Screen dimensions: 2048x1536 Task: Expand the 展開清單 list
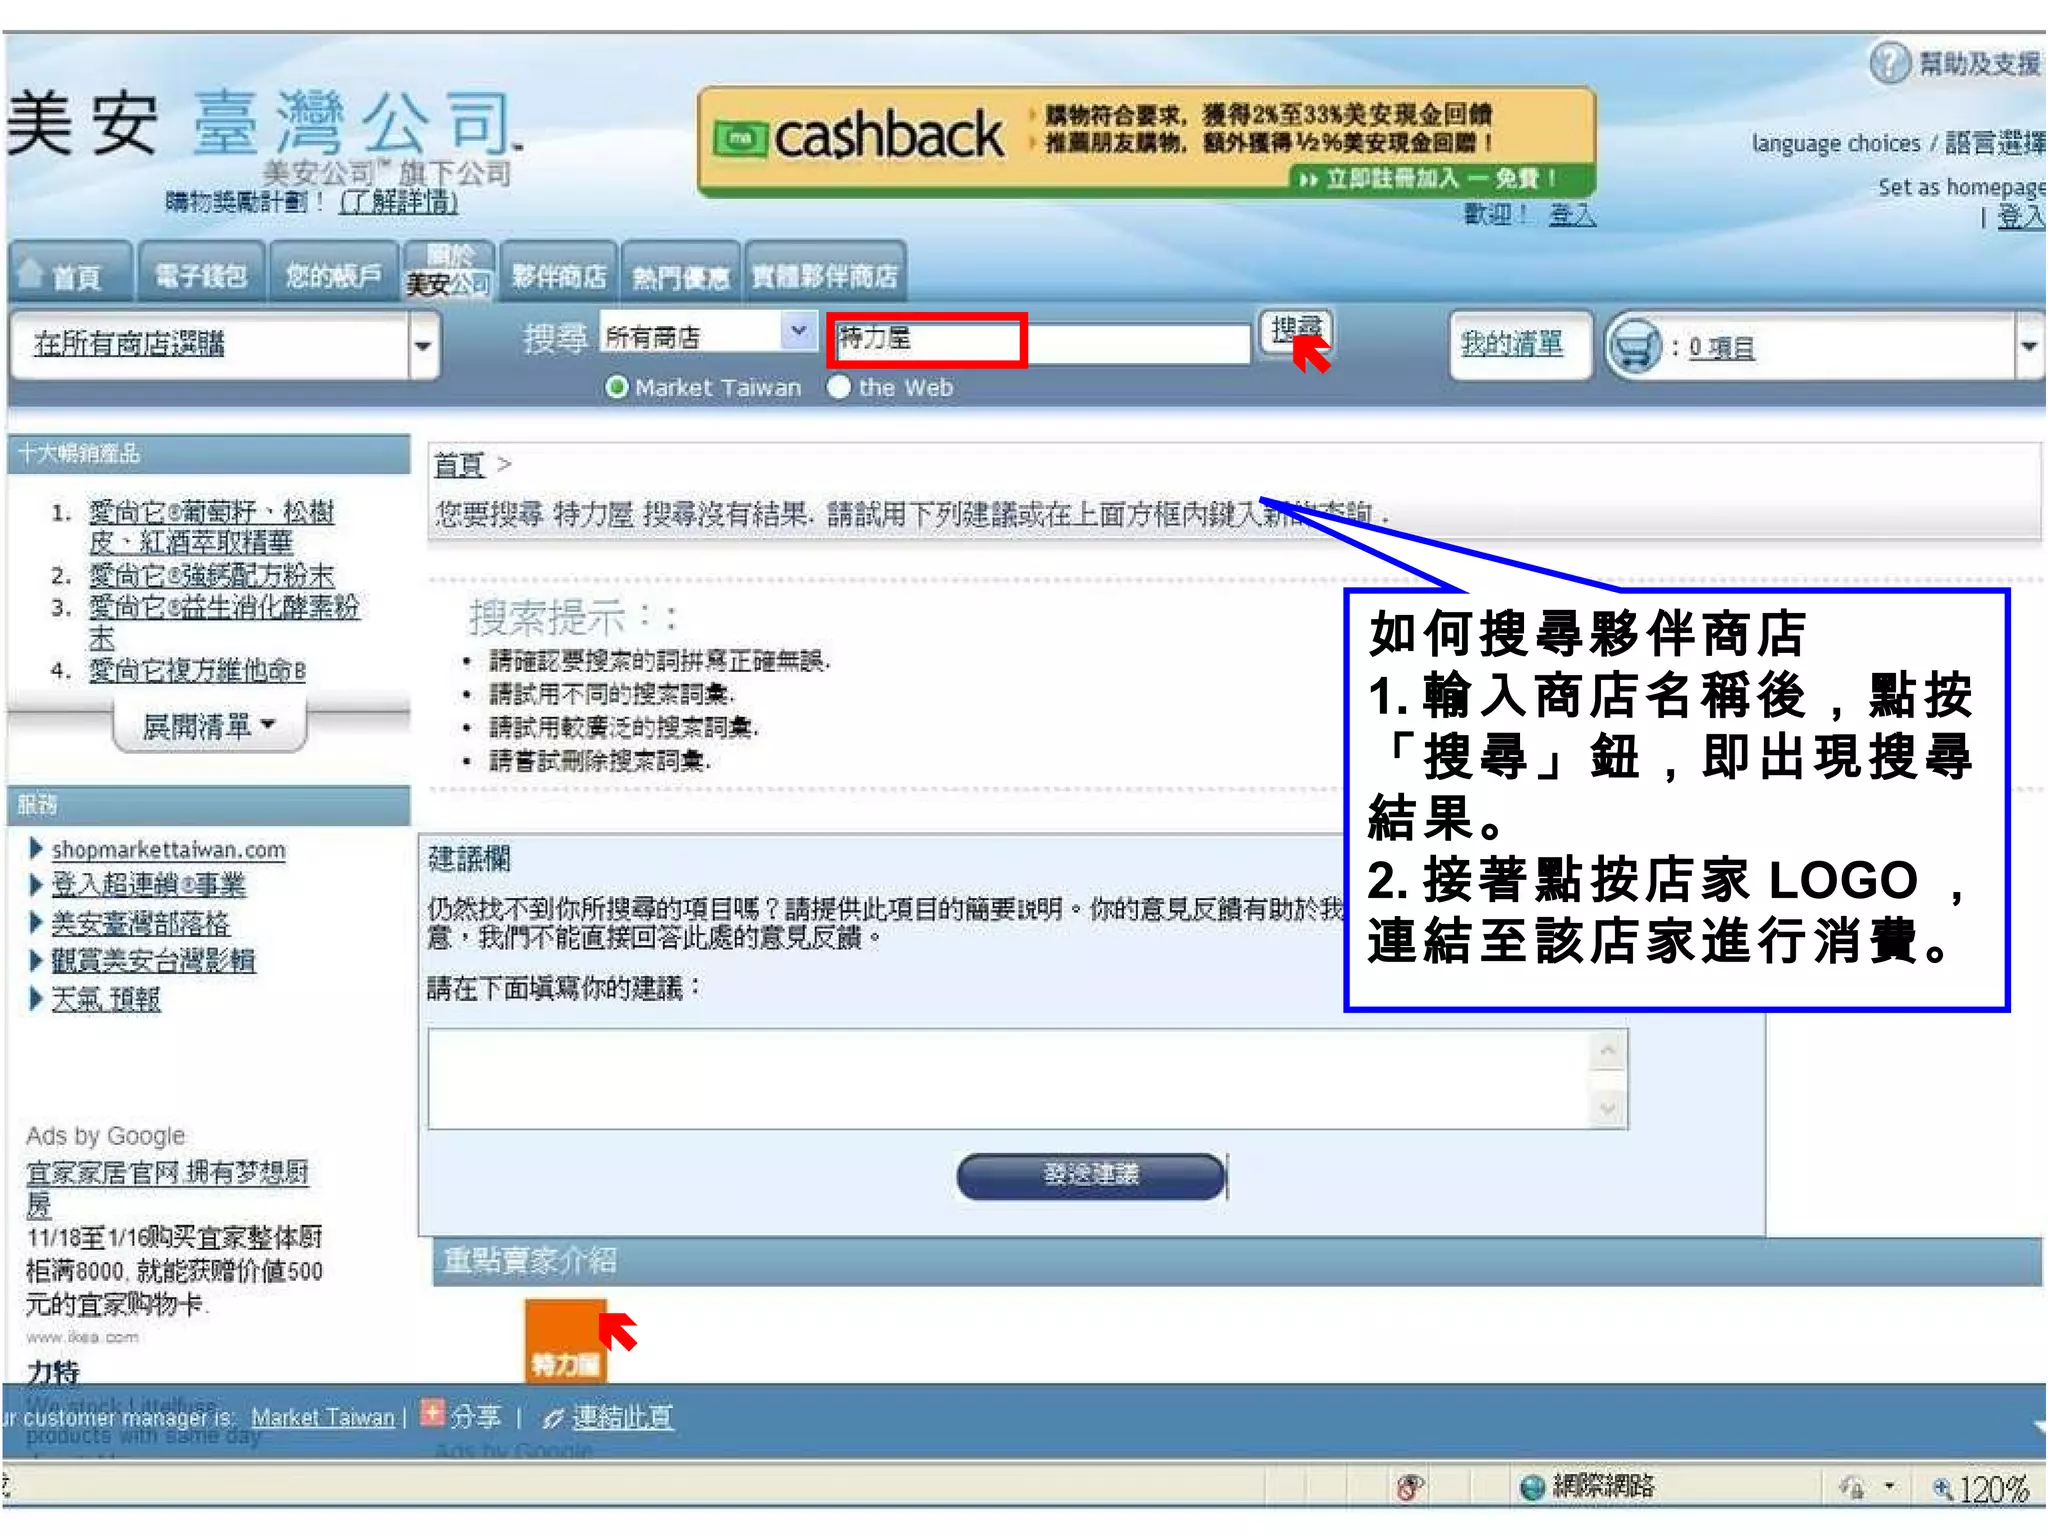[209, 726]
